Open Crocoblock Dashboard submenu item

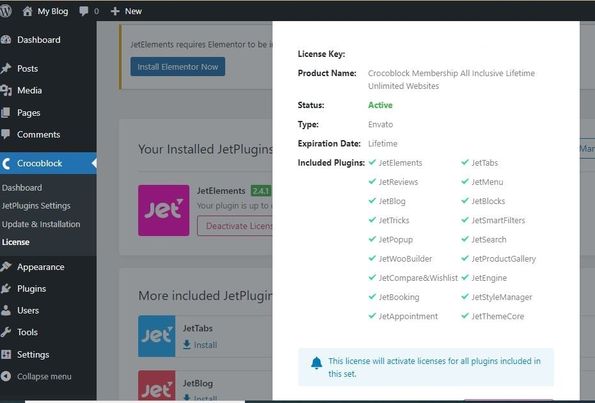22,187
